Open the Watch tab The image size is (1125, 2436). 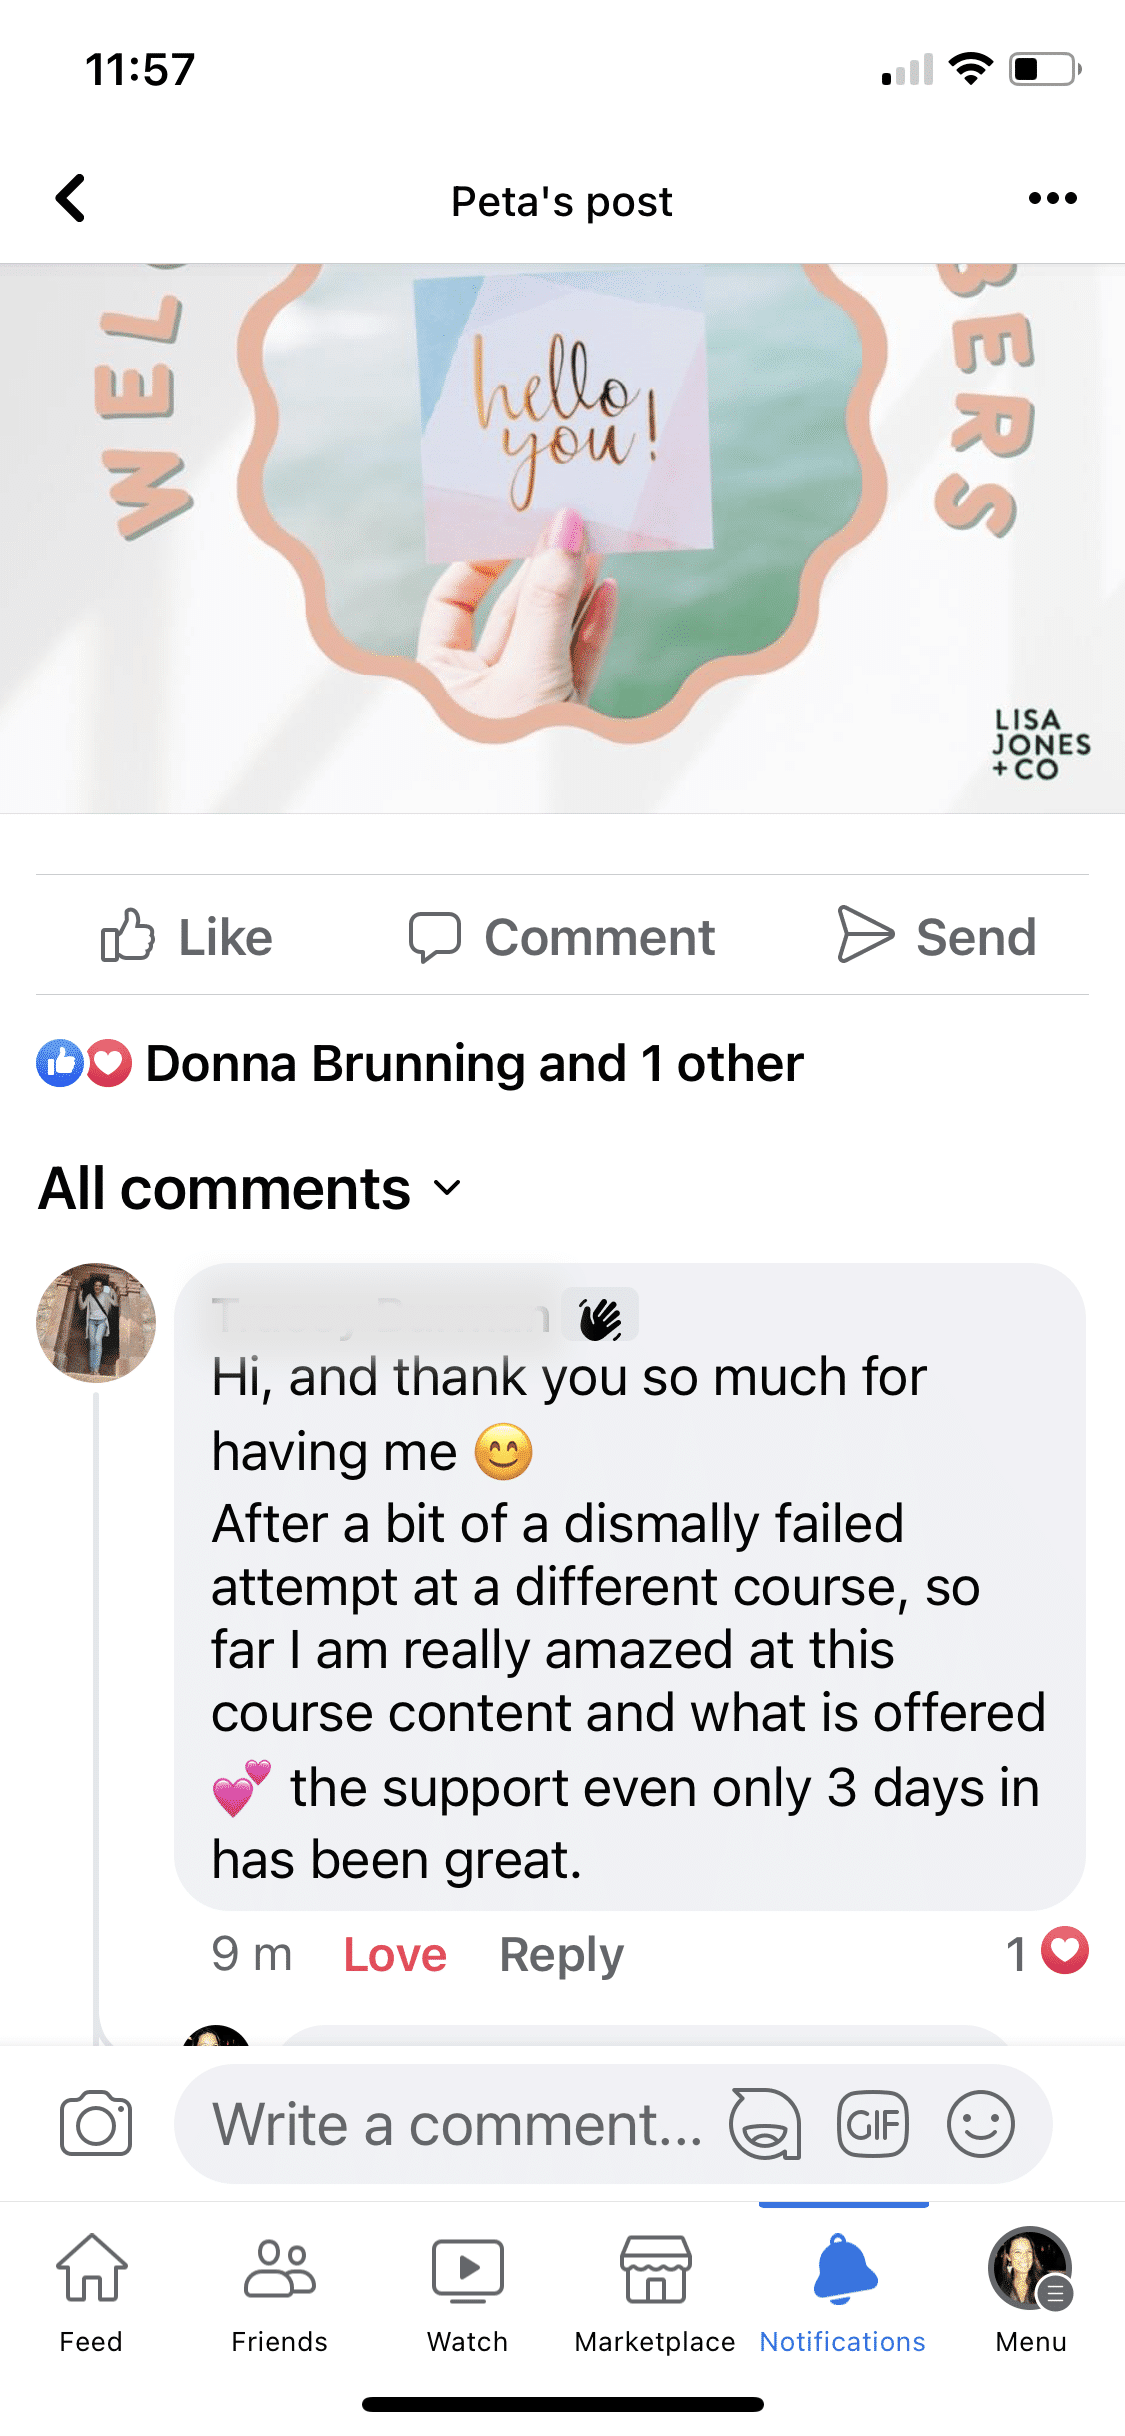point(467,2292)
